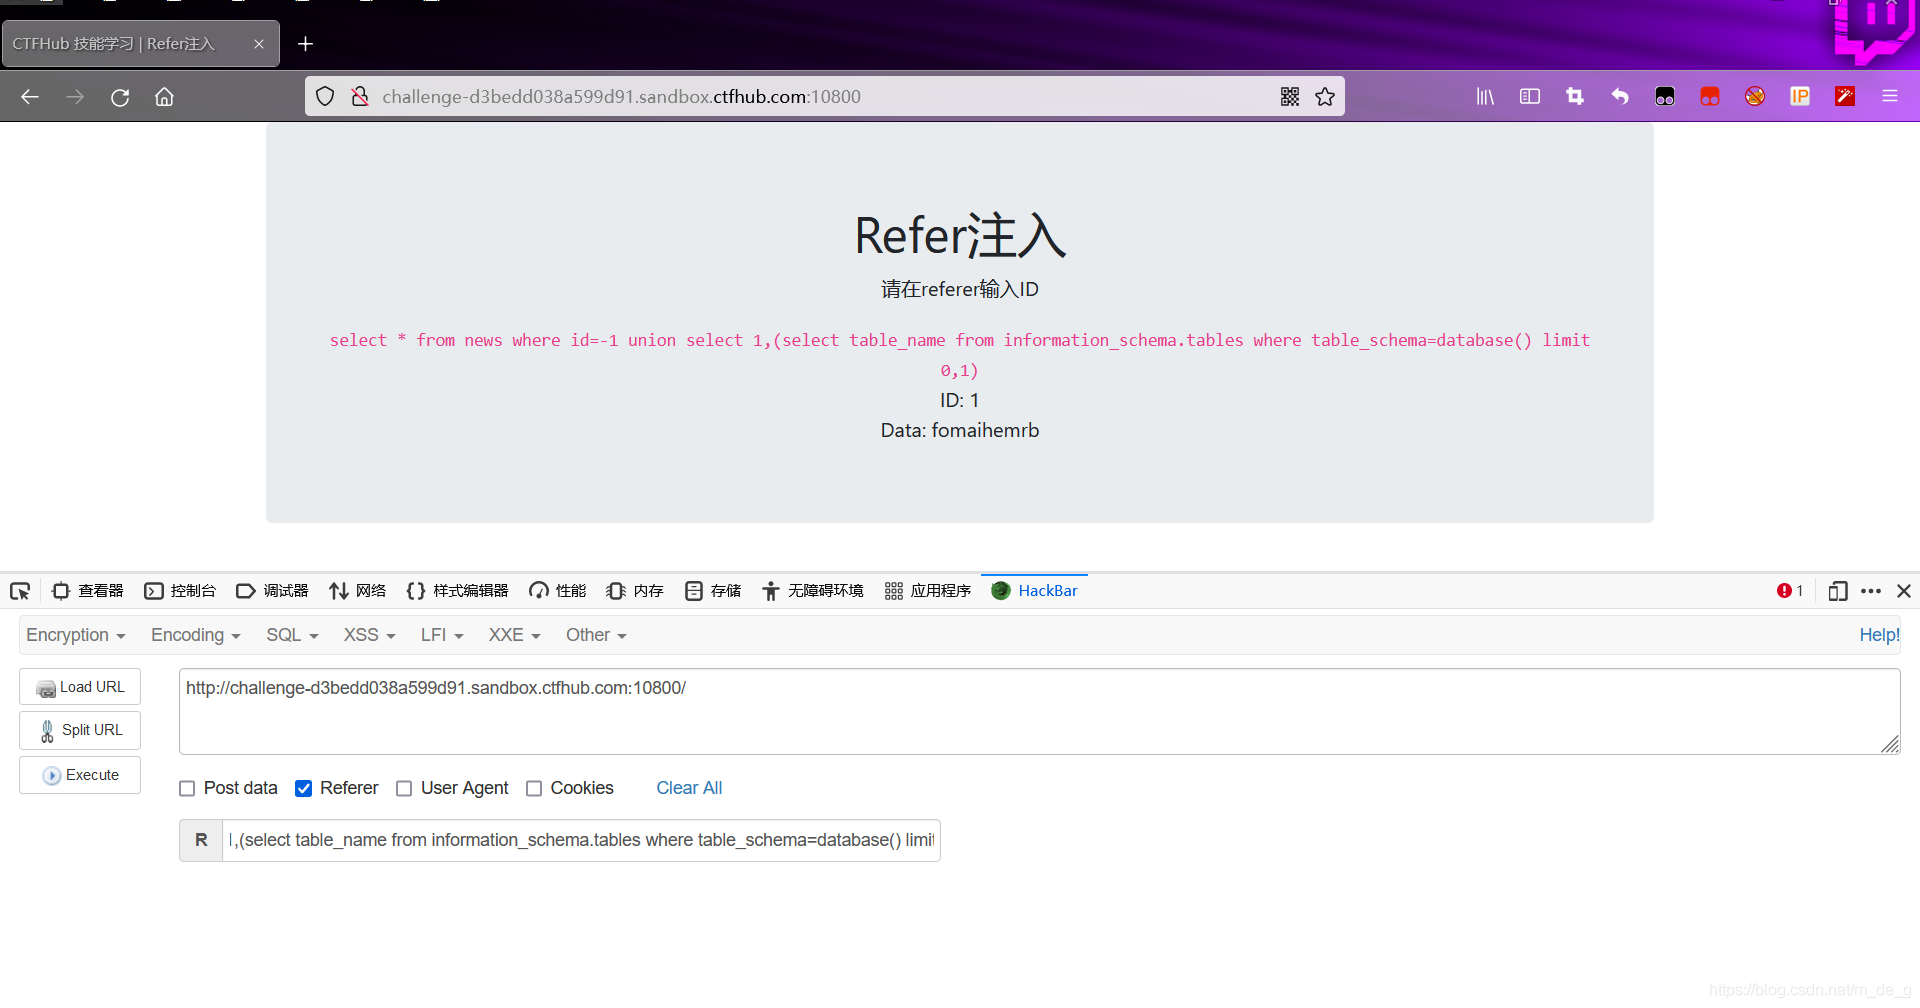Open Accessibility (无障碍环境) tab

813,591
